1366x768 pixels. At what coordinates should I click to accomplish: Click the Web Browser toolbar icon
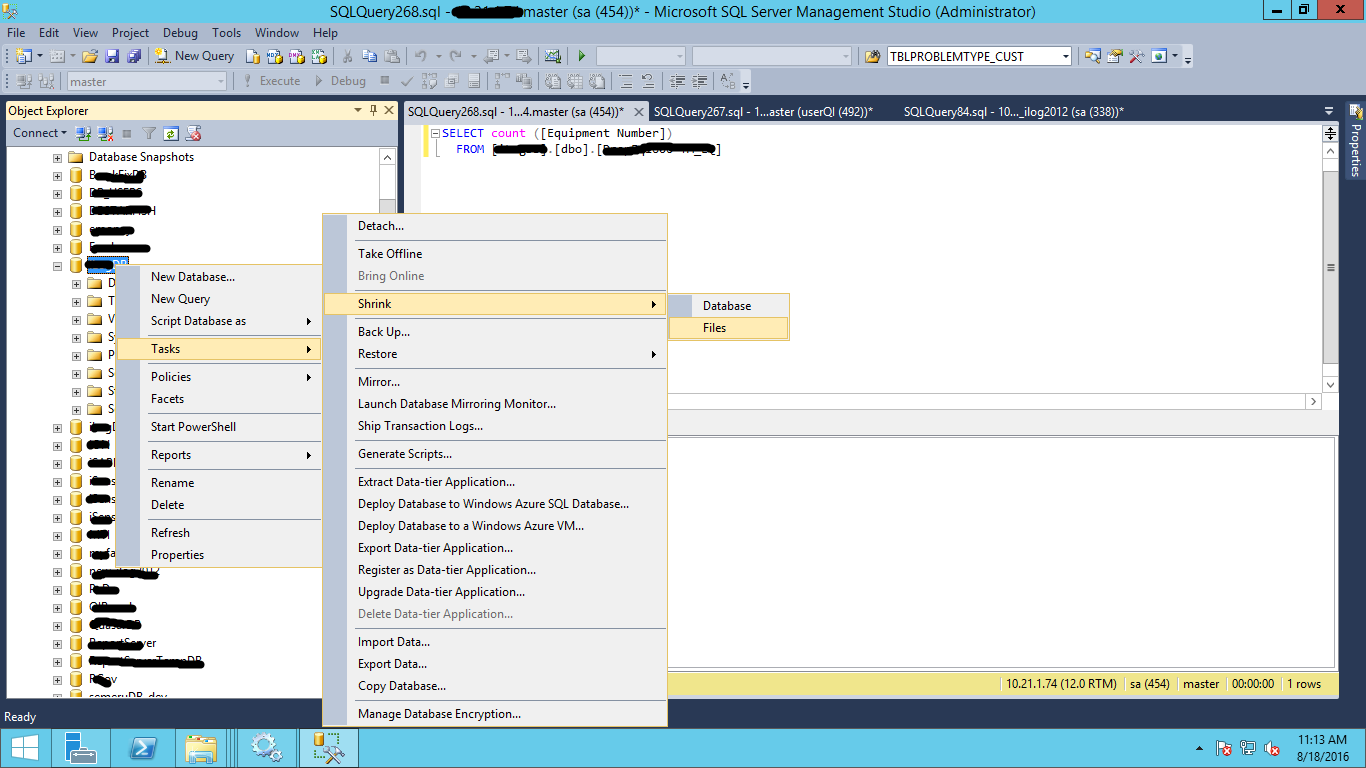click(1159, 56)
